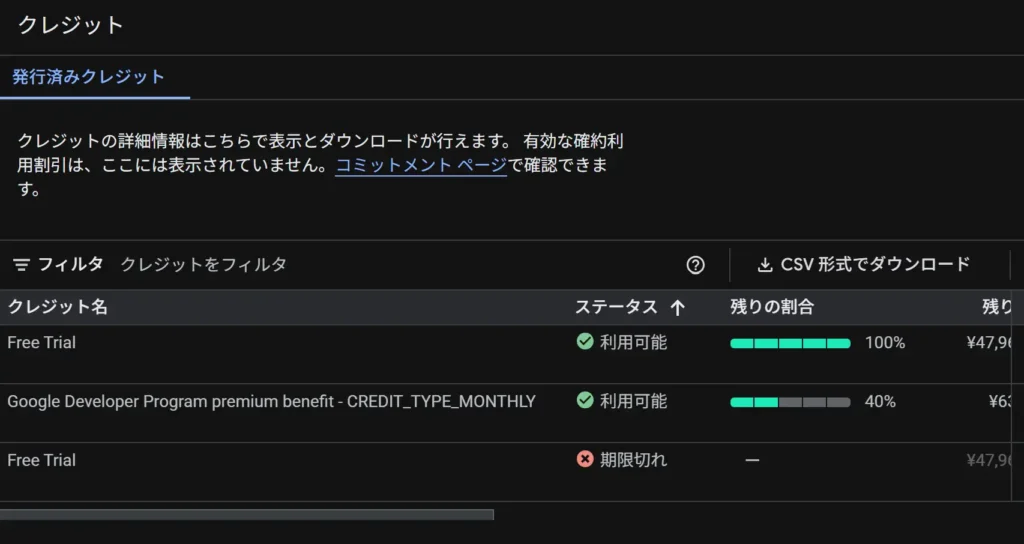The width and height of the screenshot is (1024, 544).
Task: Select the first Free Trial credit name
Action: (x=42, y=342)
